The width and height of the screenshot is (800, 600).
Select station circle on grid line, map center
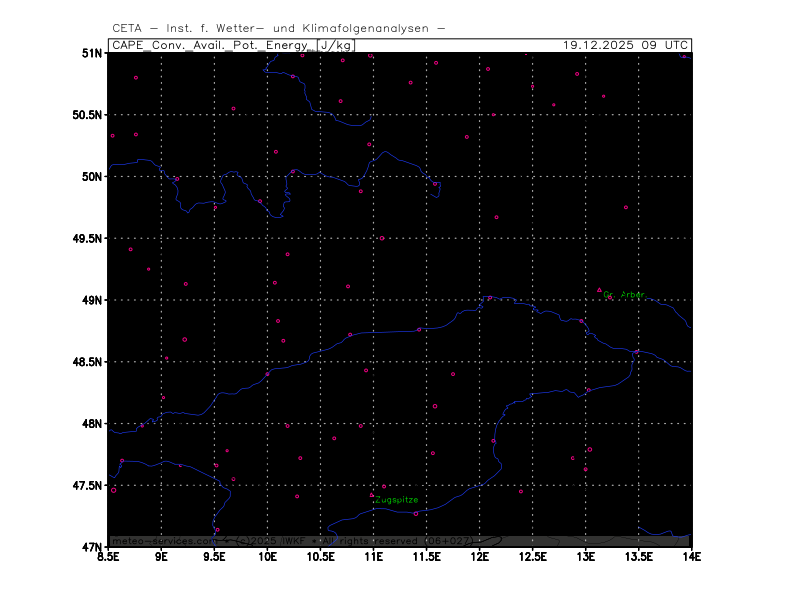[381, 238]
